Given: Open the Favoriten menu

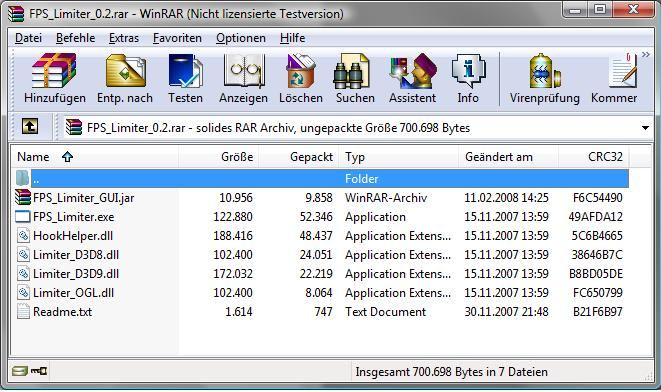Looking at the screenshot, I should [x=177, y=38].
